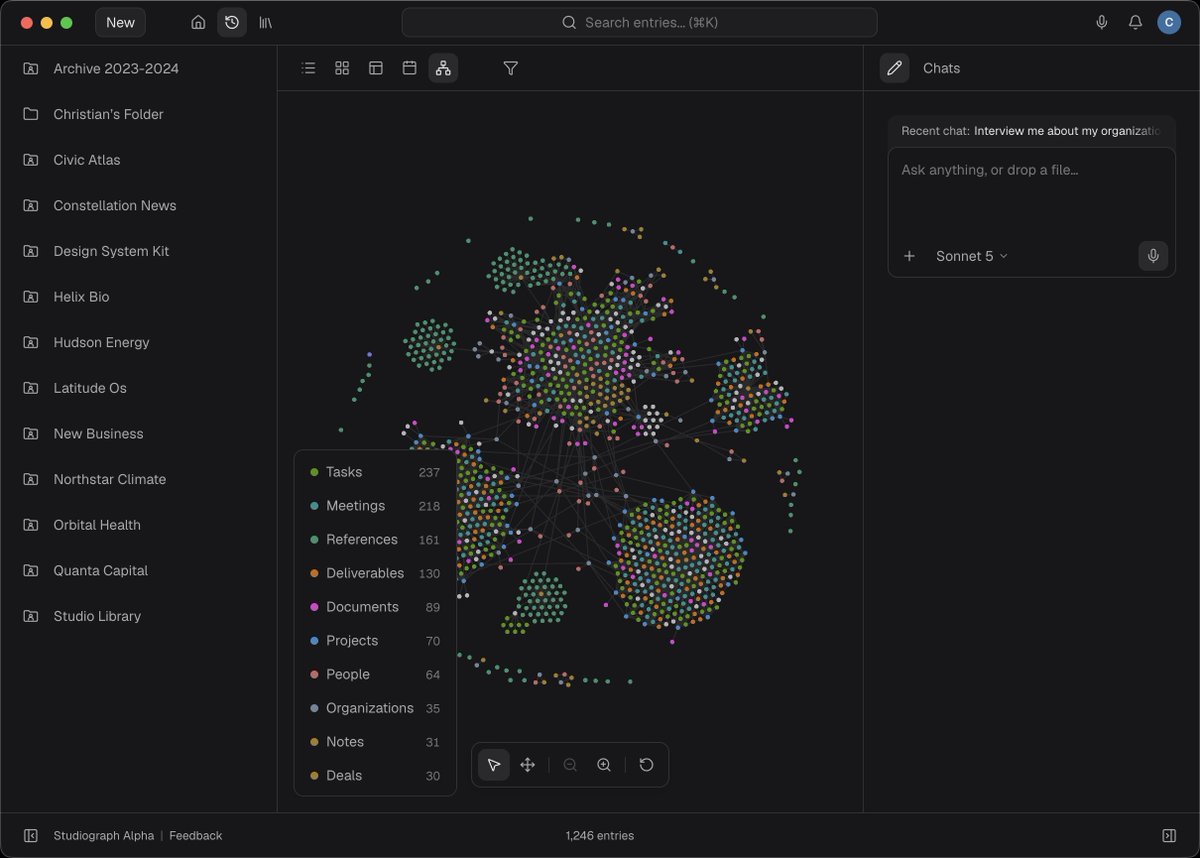Reset the graph view icon

(x=646, y=765)
